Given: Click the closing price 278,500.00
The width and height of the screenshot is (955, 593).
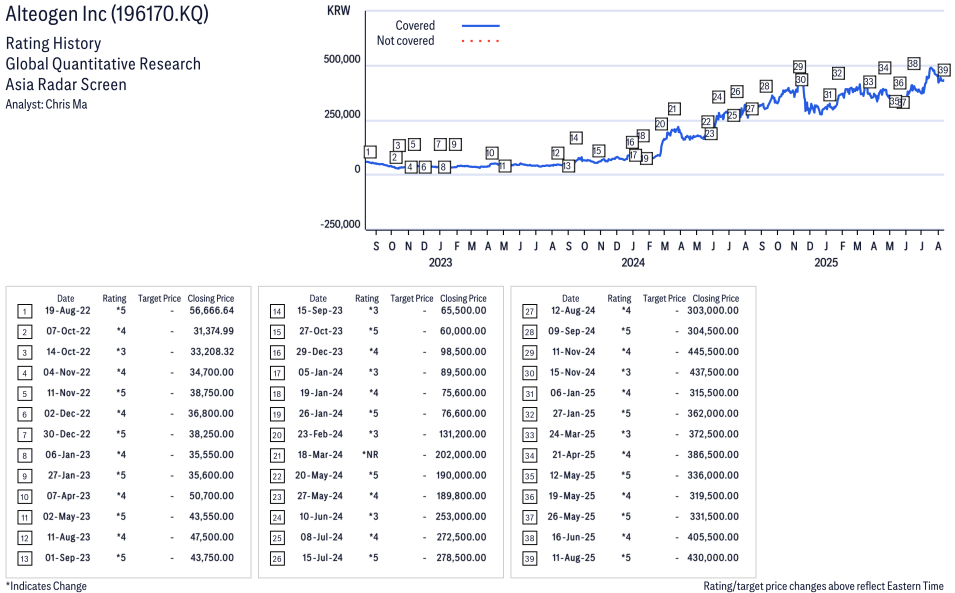Looking at the screenshot, I should [461, 558].
